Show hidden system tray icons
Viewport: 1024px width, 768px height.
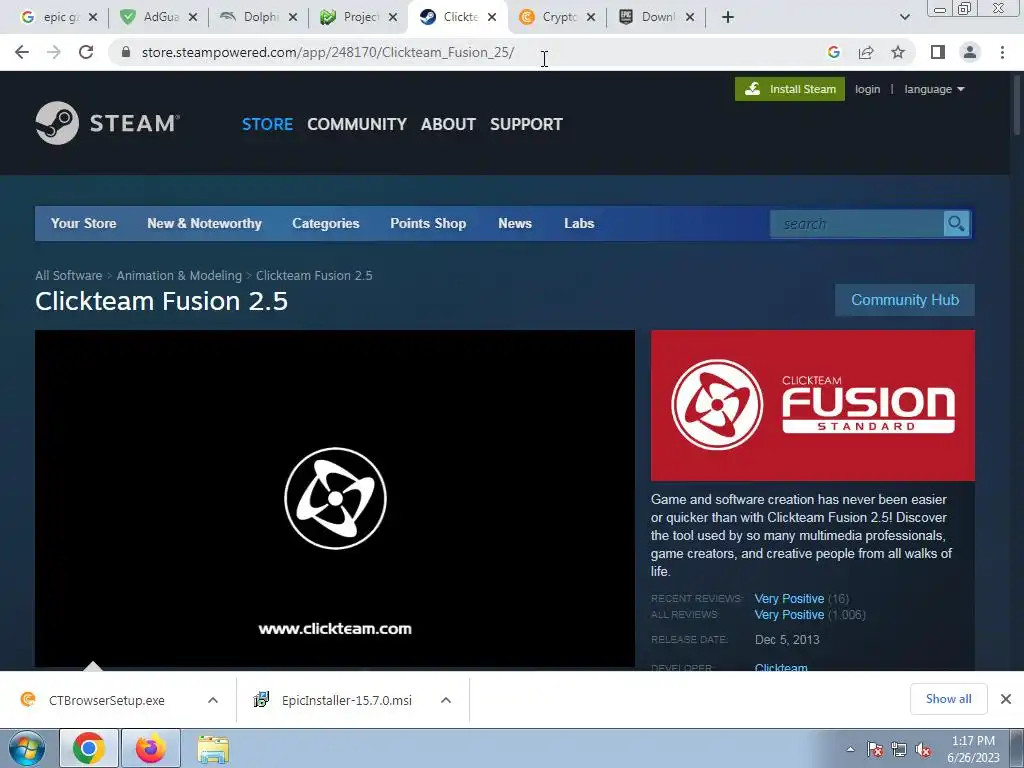click(x=850, y=749)
